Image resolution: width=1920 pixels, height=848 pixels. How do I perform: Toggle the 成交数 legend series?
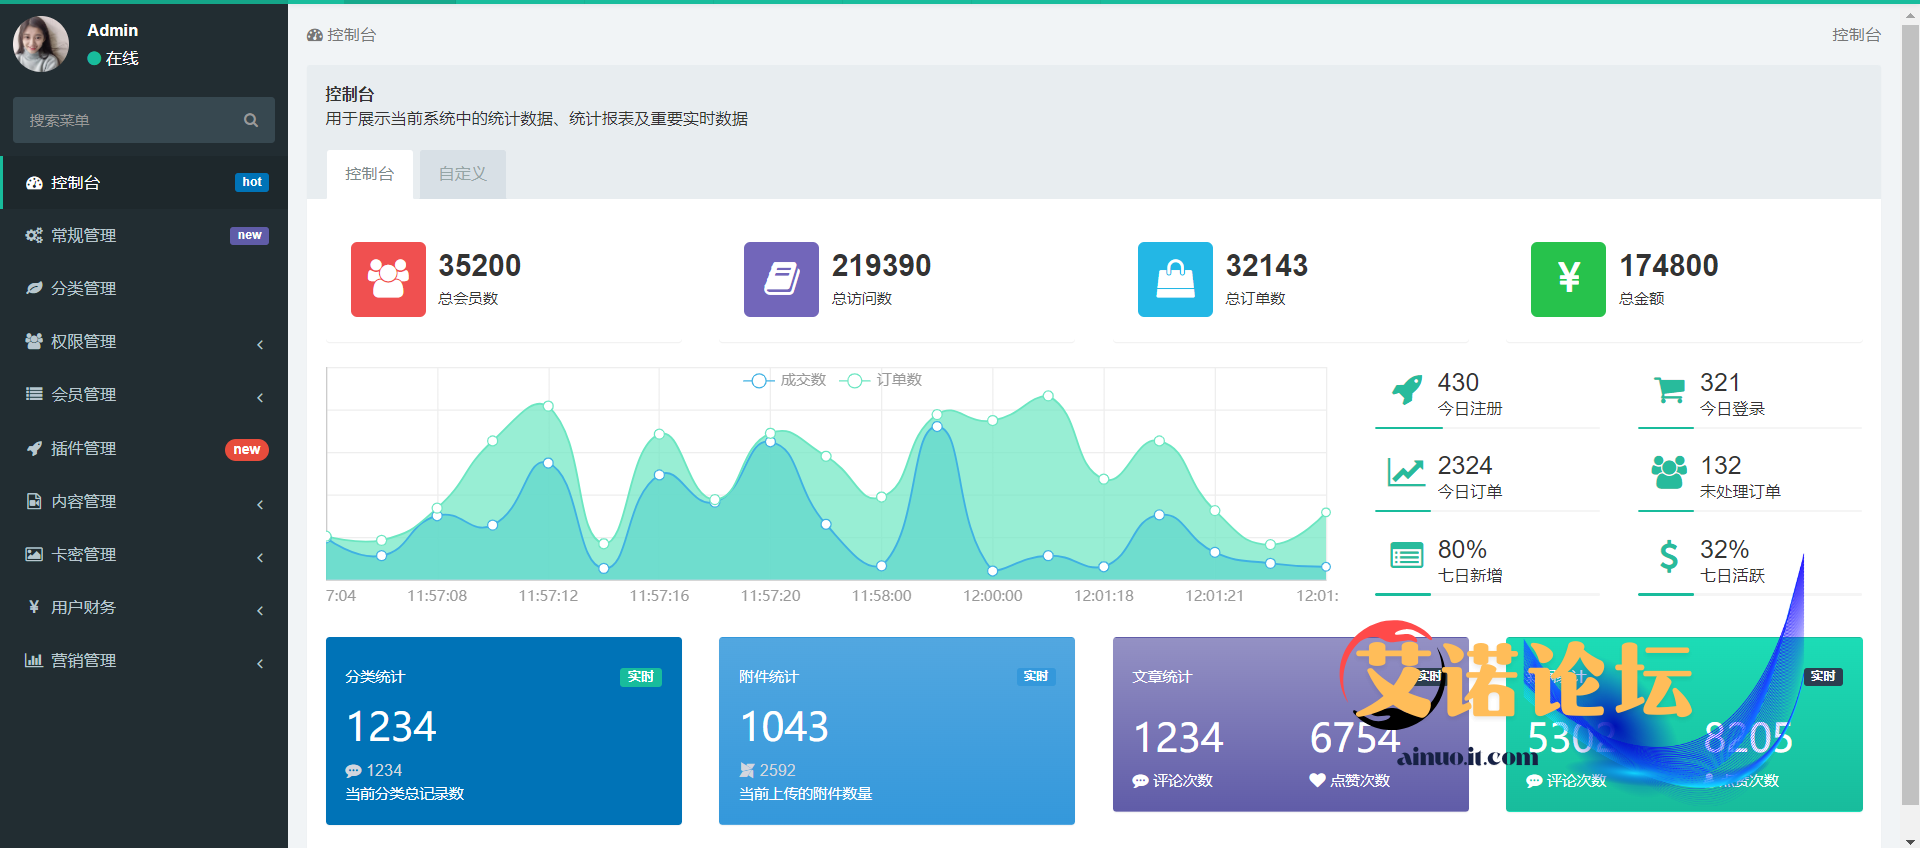[785, 380]
